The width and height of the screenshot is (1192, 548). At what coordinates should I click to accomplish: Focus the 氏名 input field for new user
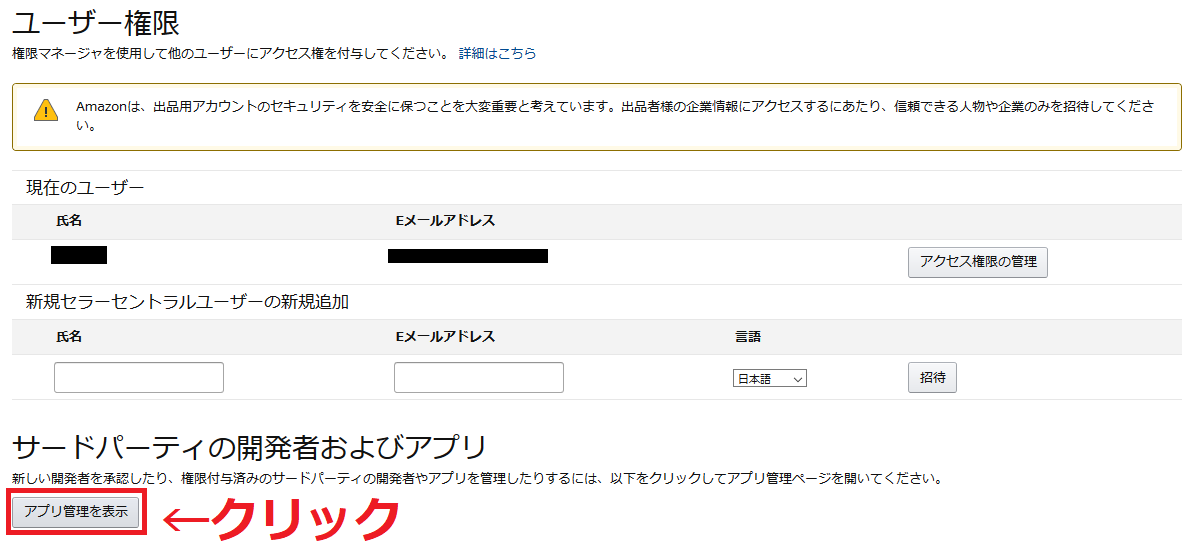pos(139,378)
